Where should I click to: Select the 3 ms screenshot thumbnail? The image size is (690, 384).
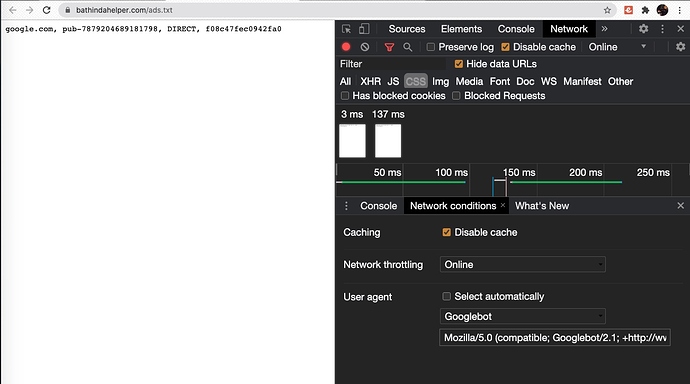[x=352, y=141]
